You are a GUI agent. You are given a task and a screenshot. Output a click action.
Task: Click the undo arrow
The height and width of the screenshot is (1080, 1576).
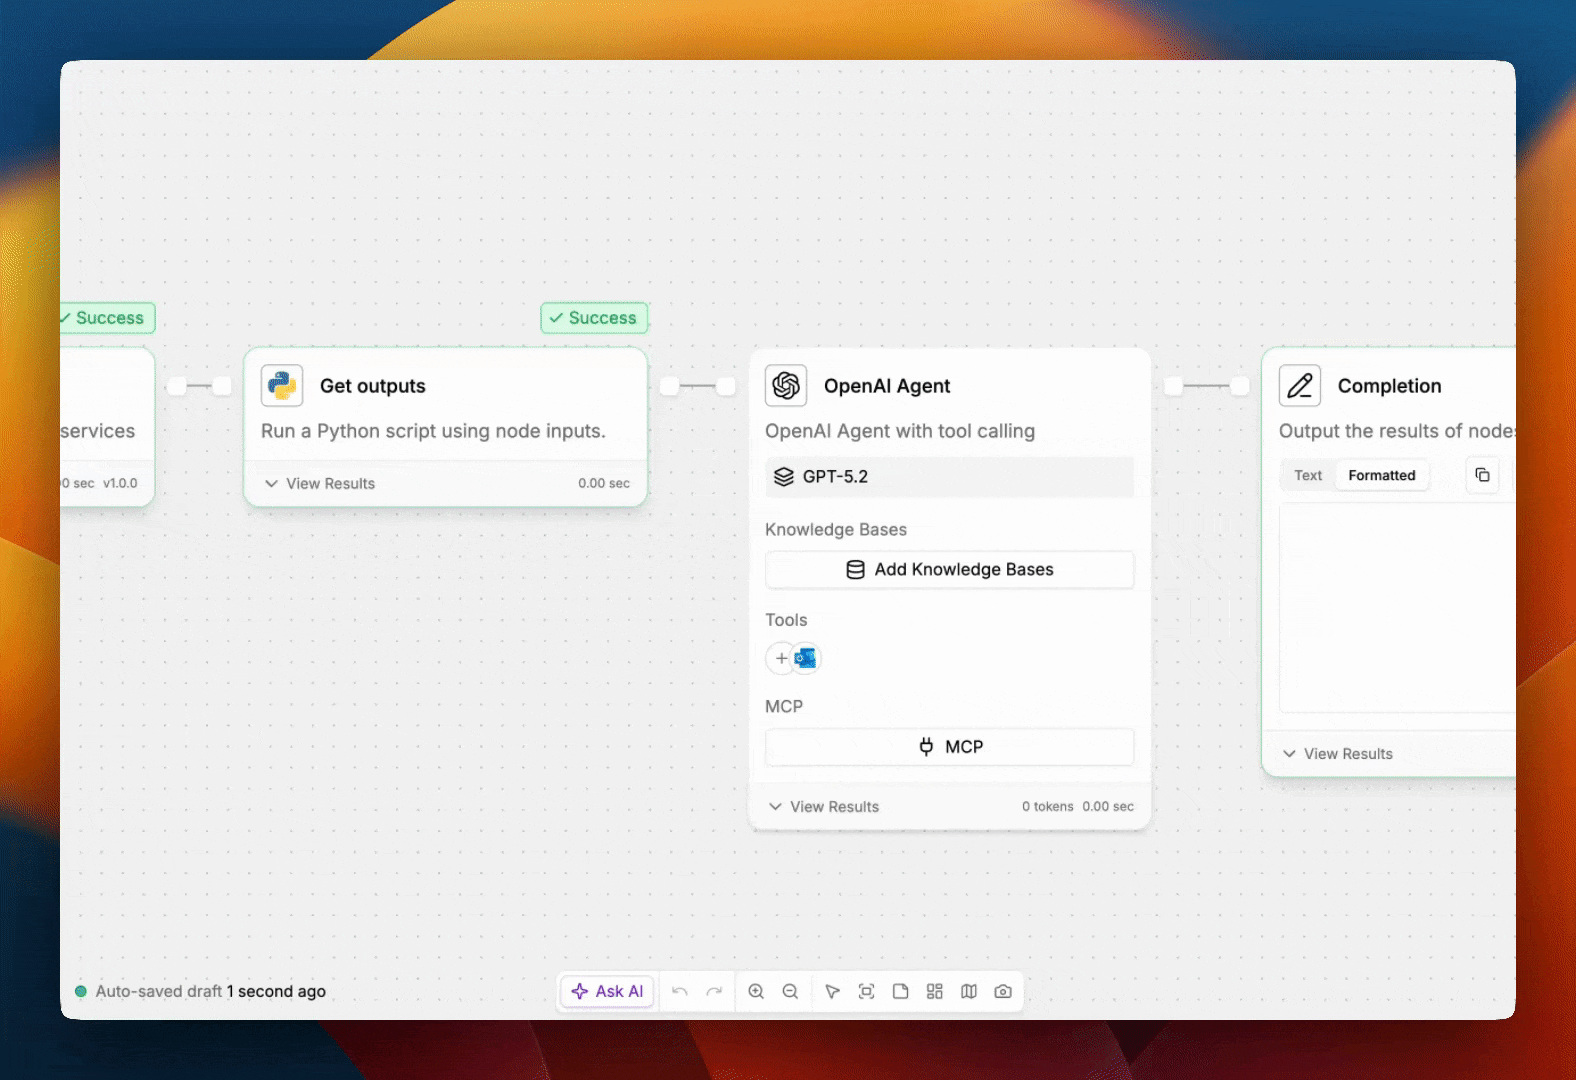coord(680,991)
